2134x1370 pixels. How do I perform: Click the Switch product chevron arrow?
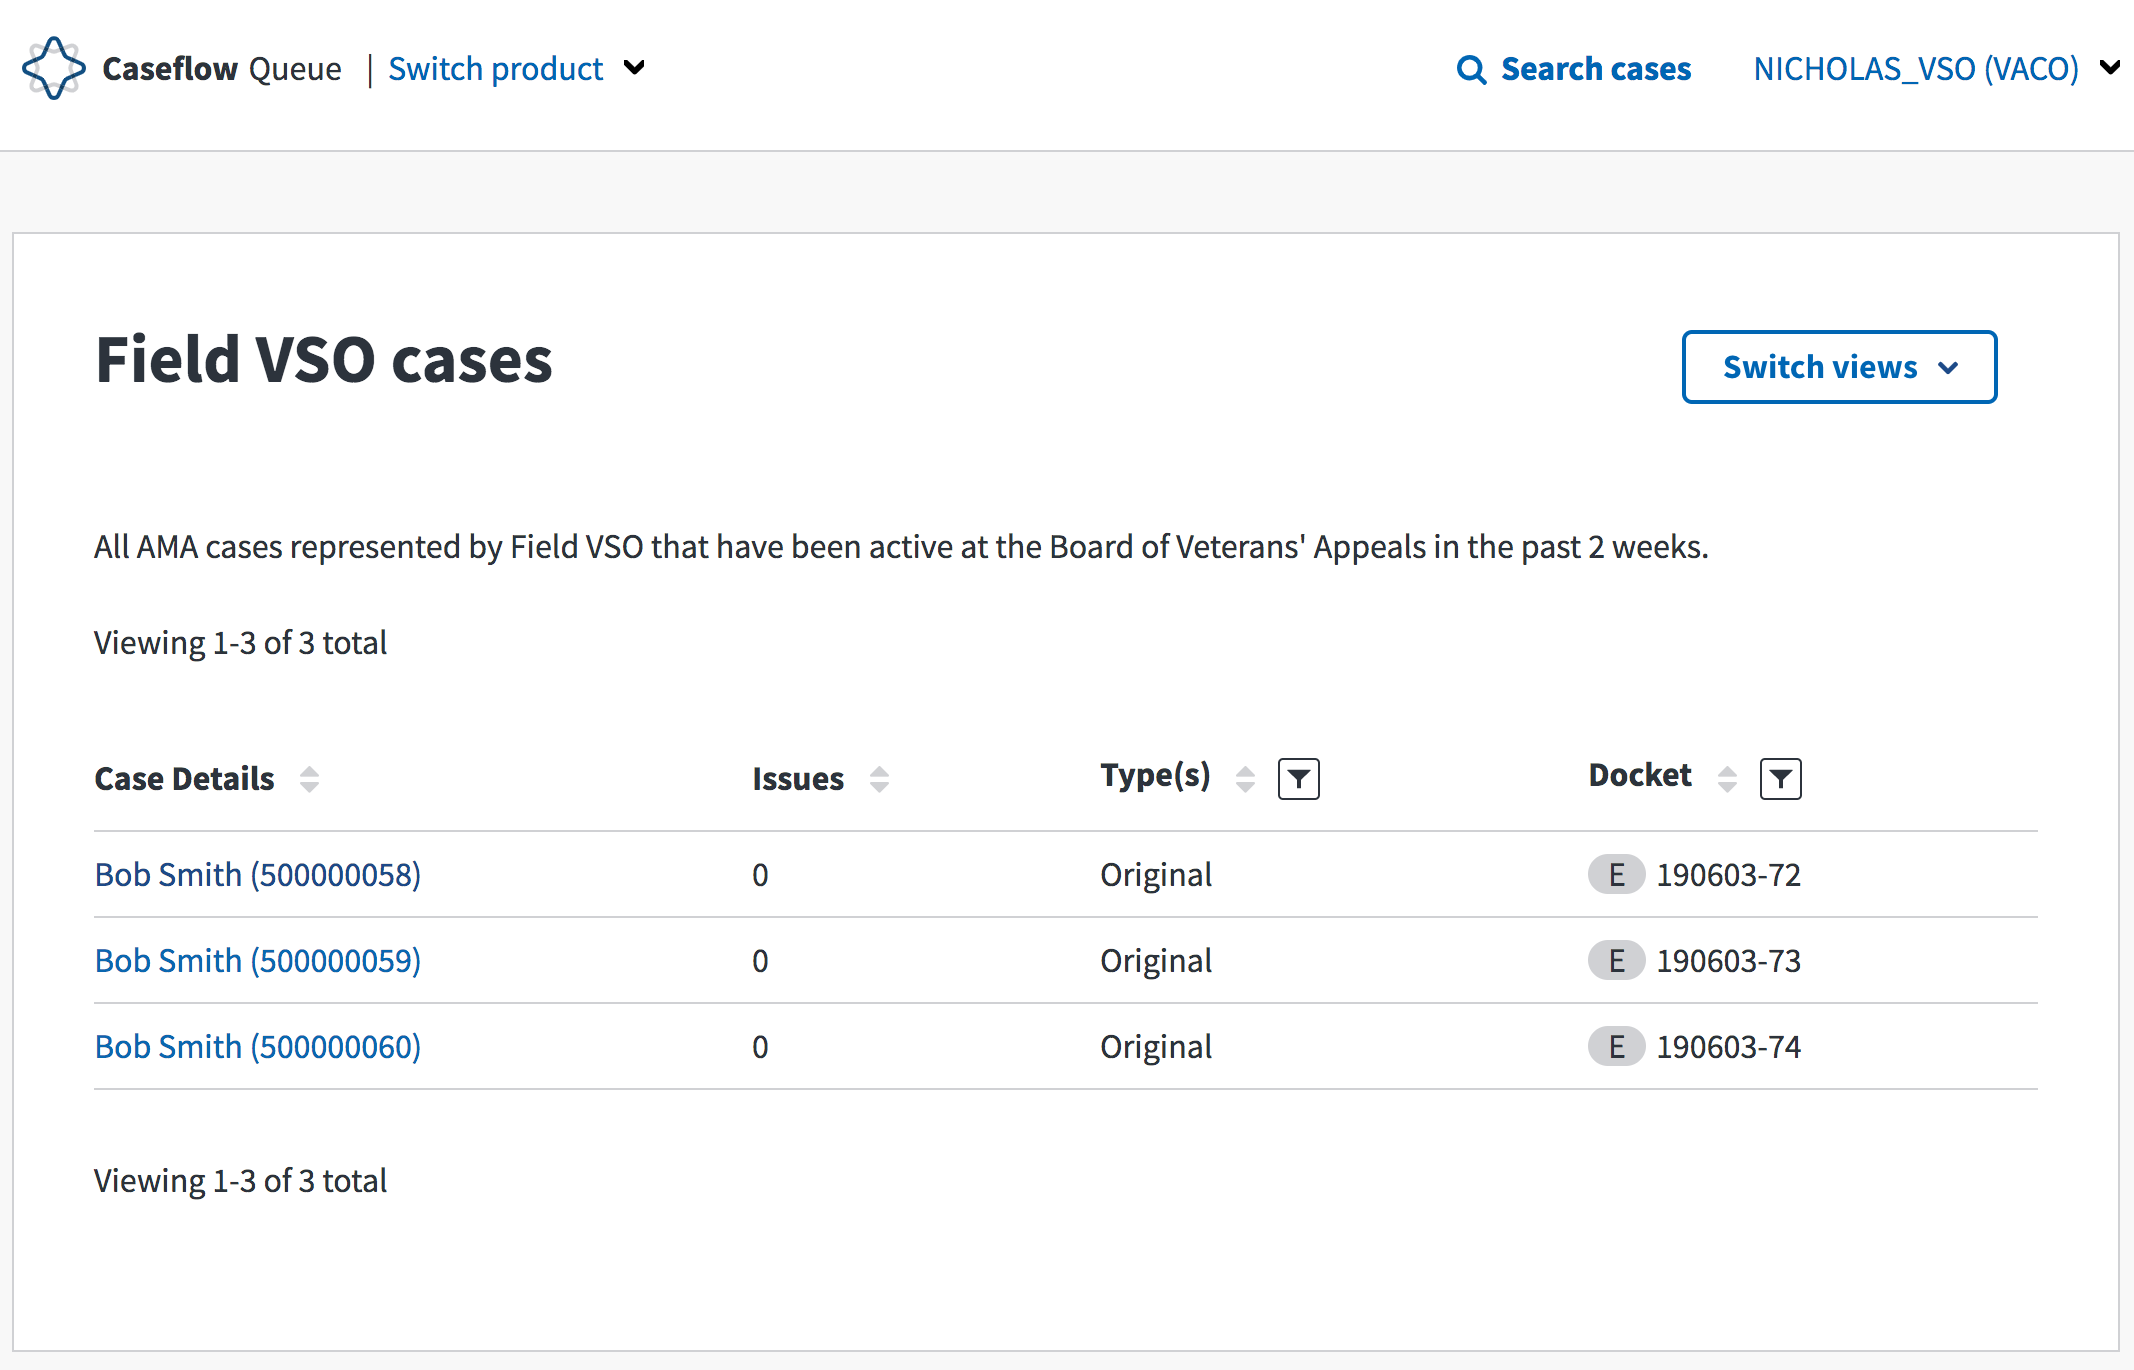click(x=634, y=68)
